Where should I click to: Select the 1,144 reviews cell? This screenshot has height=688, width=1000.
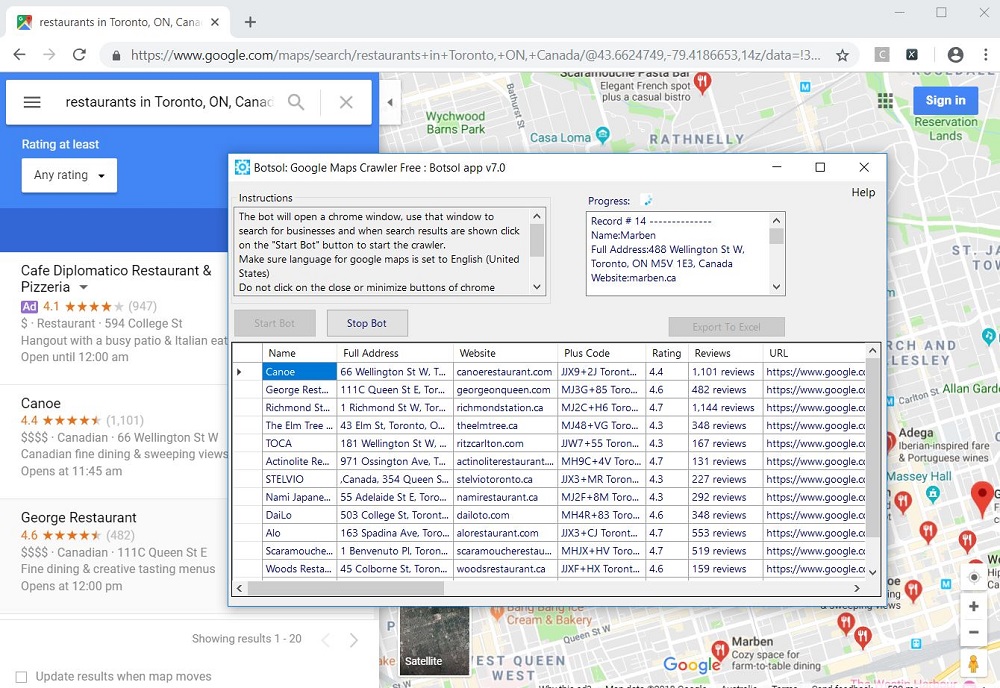click(725, 407)
